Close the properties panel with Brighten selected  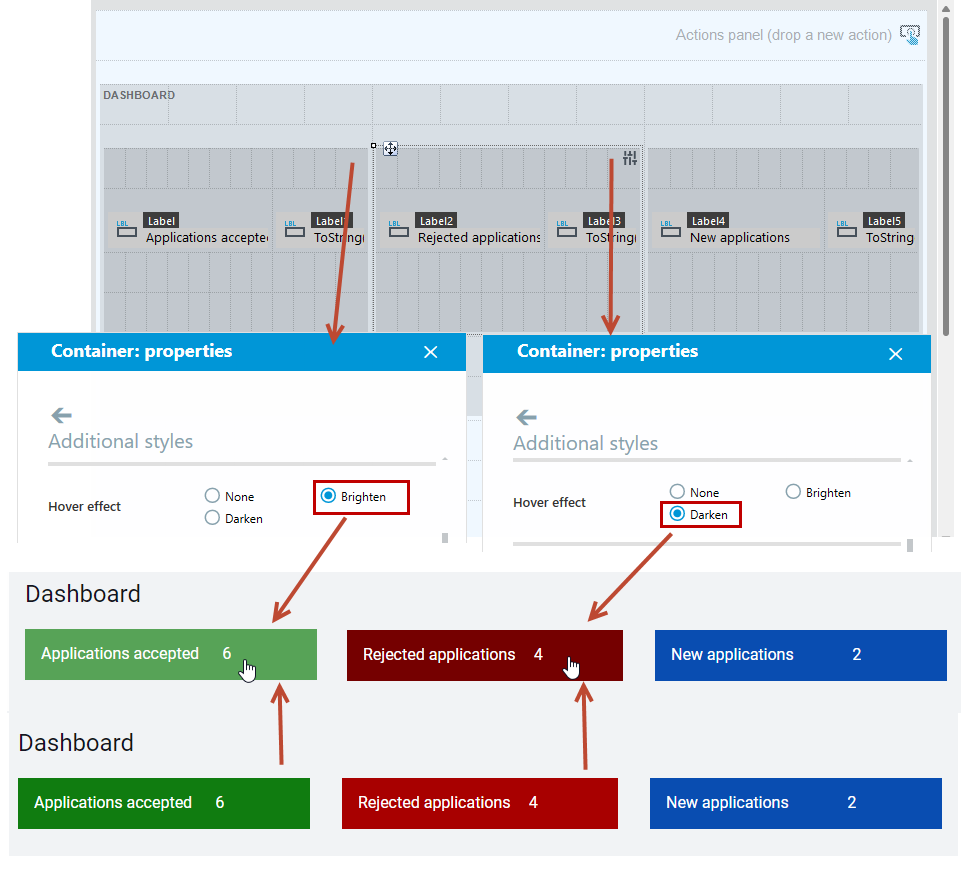tap(430, 352)
